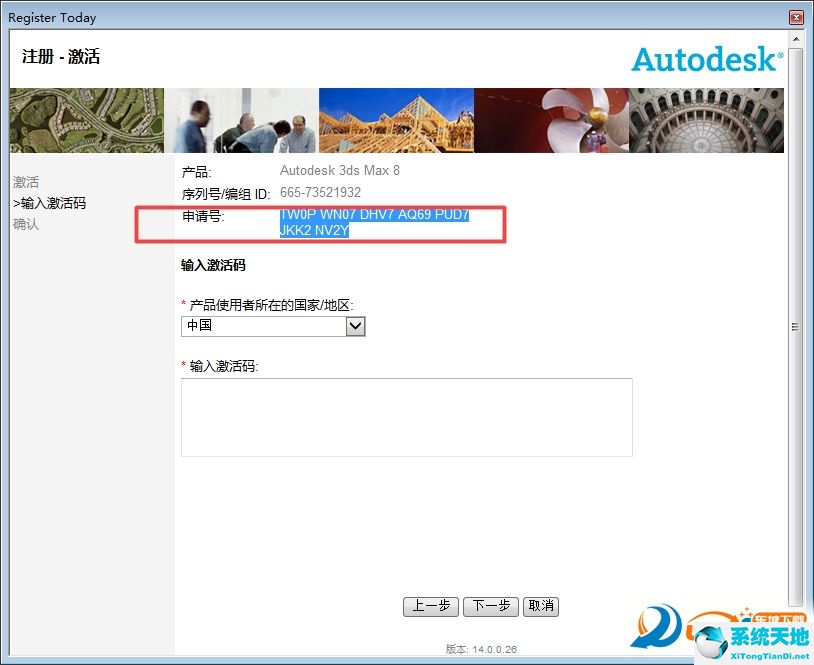Click the Autodesk logo
The width and height of the screenshot is (814, 665).
pos(707,59)
